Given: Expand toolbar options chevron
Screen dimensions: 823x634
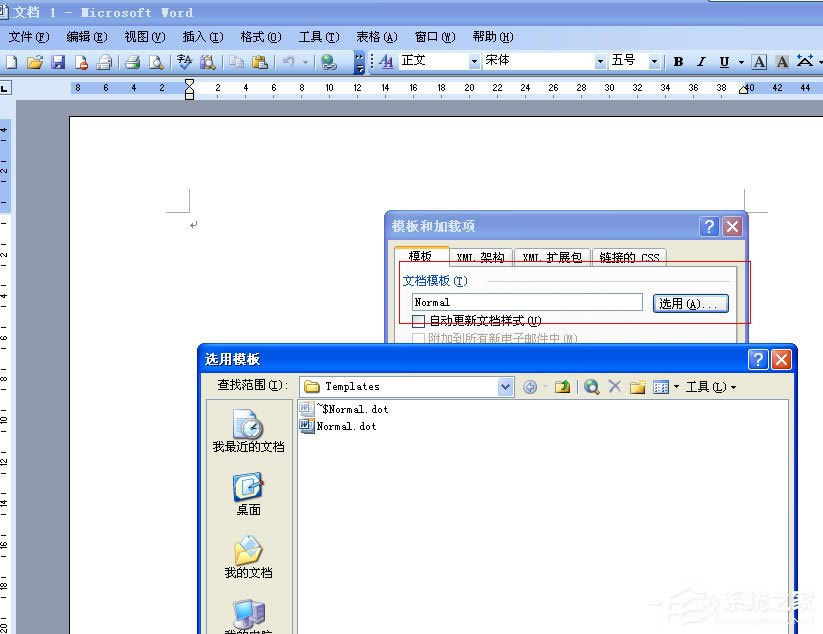Looking at the screenshot, I should coord(359,62).
